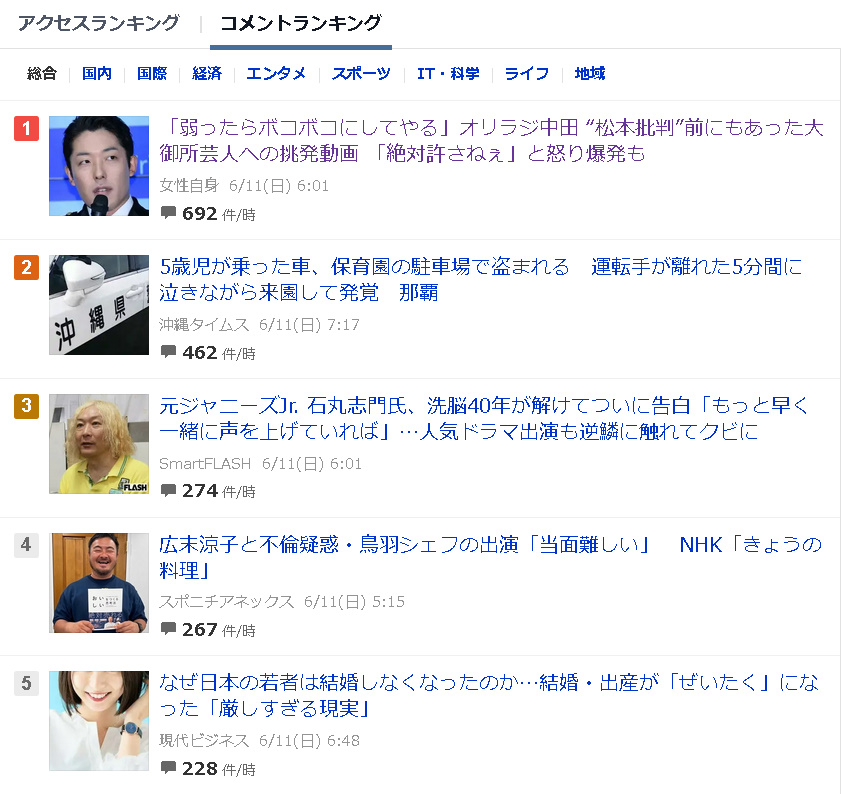The height and width of the screenshot is (794, 841).
Task: Click the smiling woman with watch thumbnail
Action: point(99,721)
